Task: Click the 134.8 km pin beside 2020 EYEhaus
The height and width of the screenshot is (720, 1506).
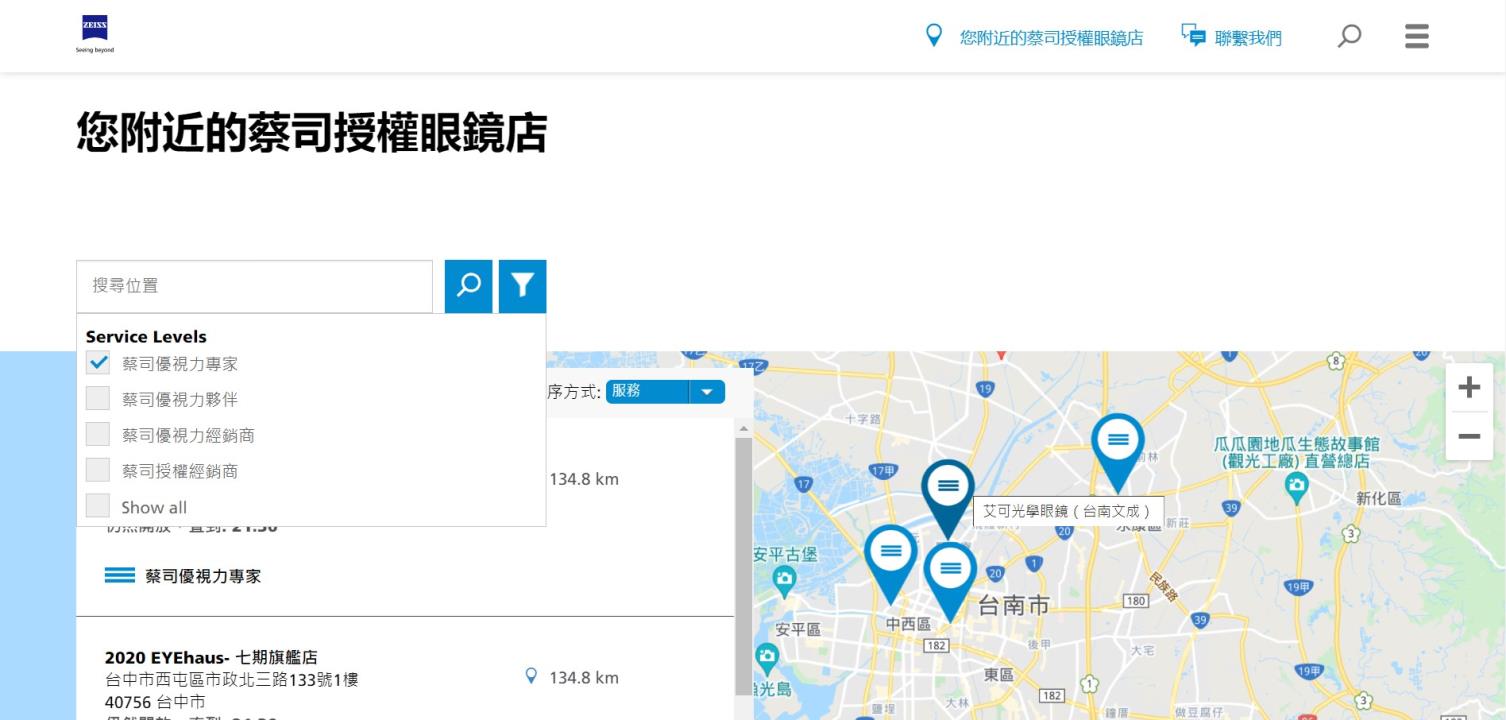Action: [531, 677]
